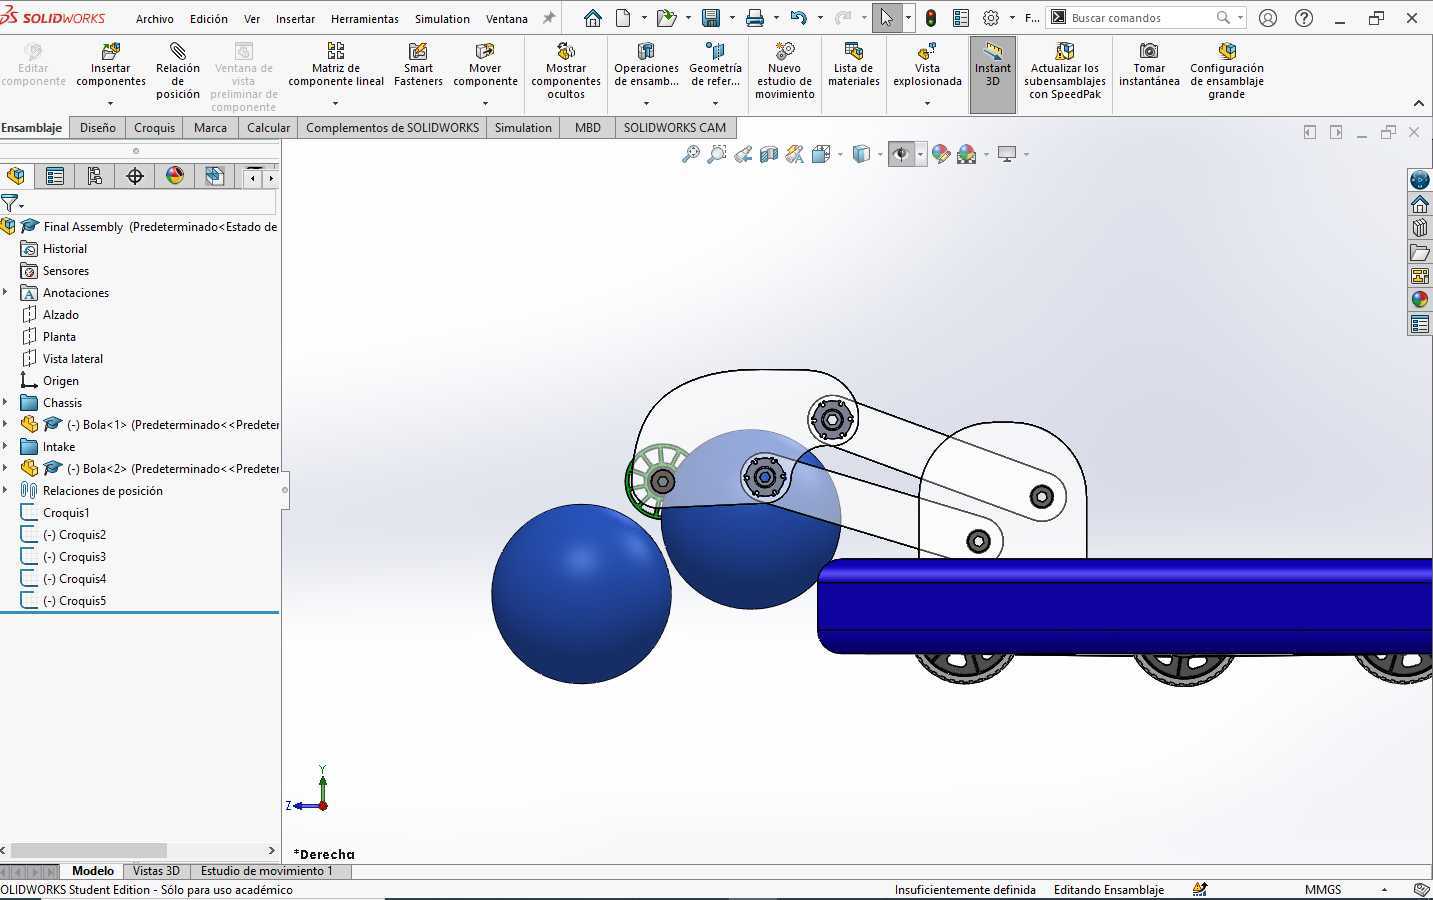The height and width of the screenshot is (900, 1433).
Task: Click Actualizar los subensamblajes con SpeedPak
Action: click(1065, 71)
